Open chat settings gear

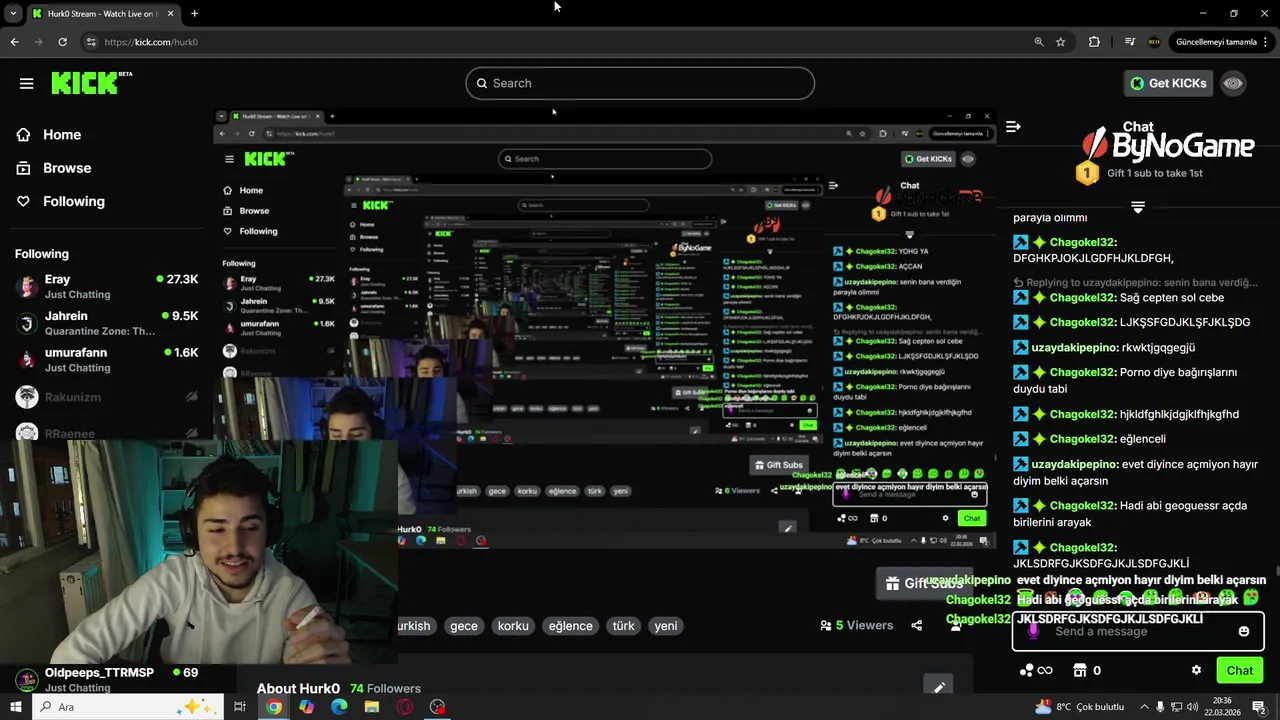pos(1196,670)
